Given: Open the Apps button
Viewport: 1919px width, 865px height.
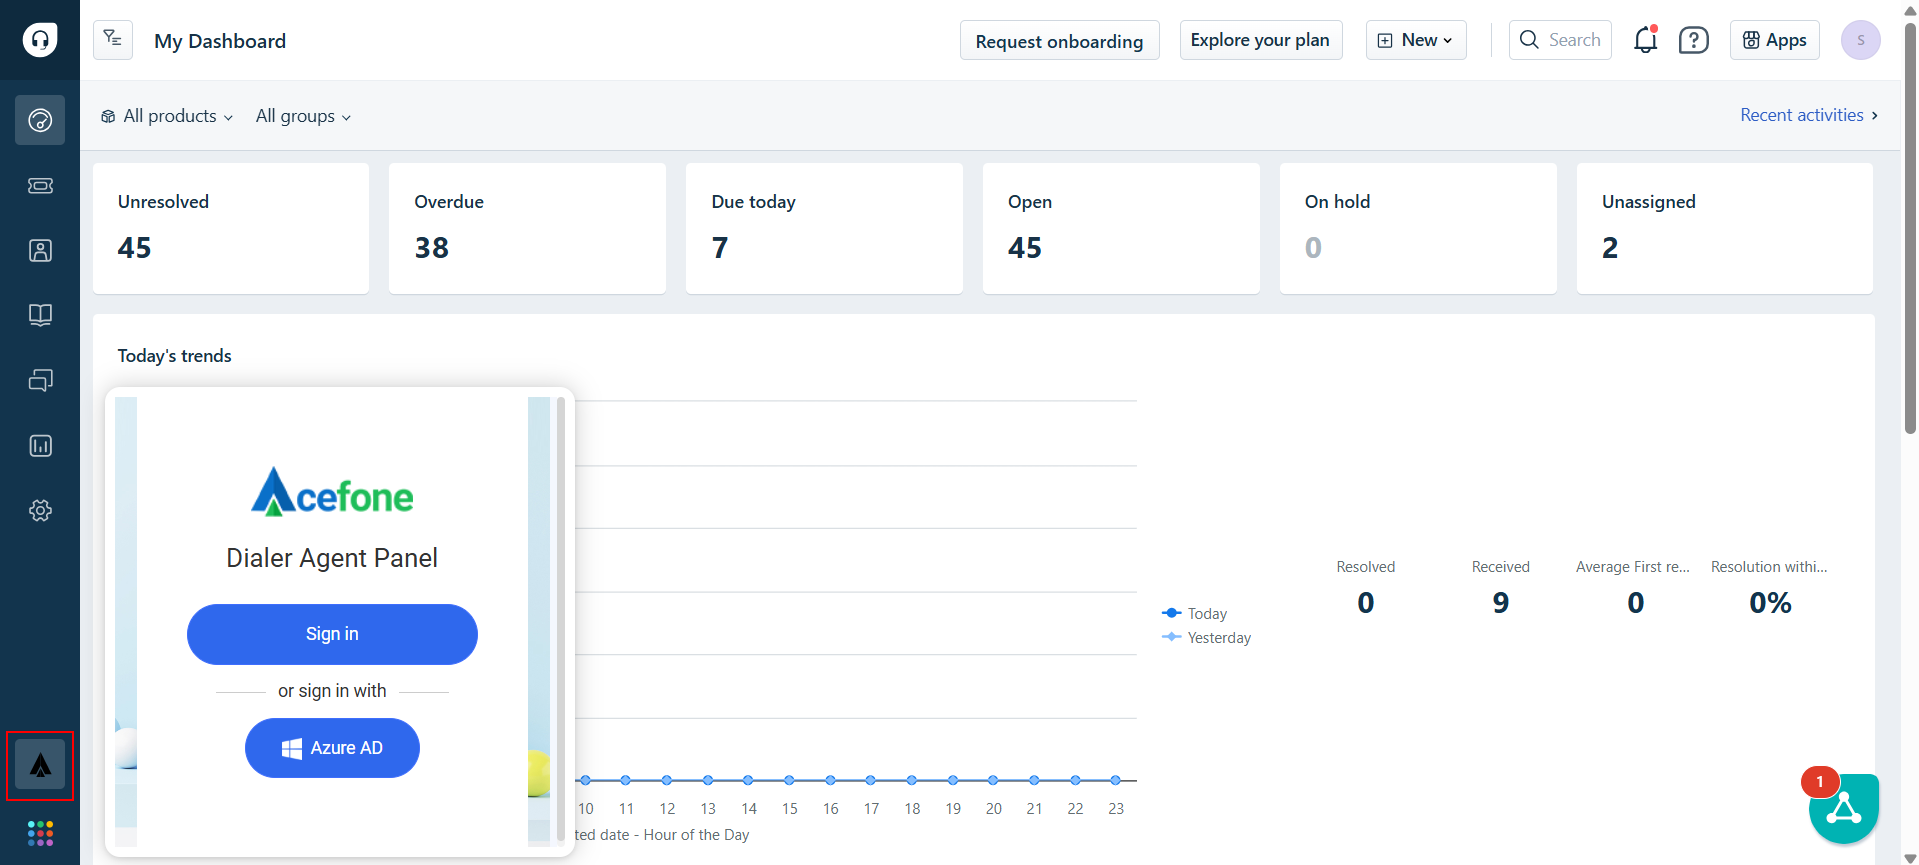Looking at the screenshot, I should 1774,40.
